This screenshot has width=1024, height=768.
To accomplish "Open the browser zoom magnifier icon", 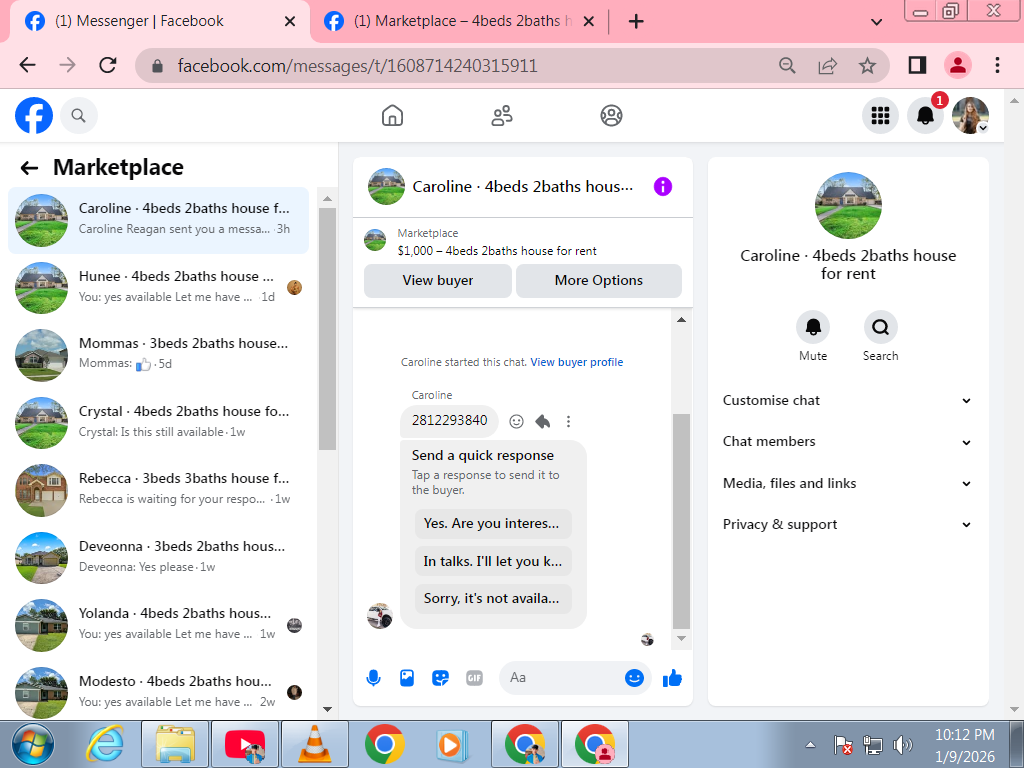I will pyautogui.click(x=788, y=65).
